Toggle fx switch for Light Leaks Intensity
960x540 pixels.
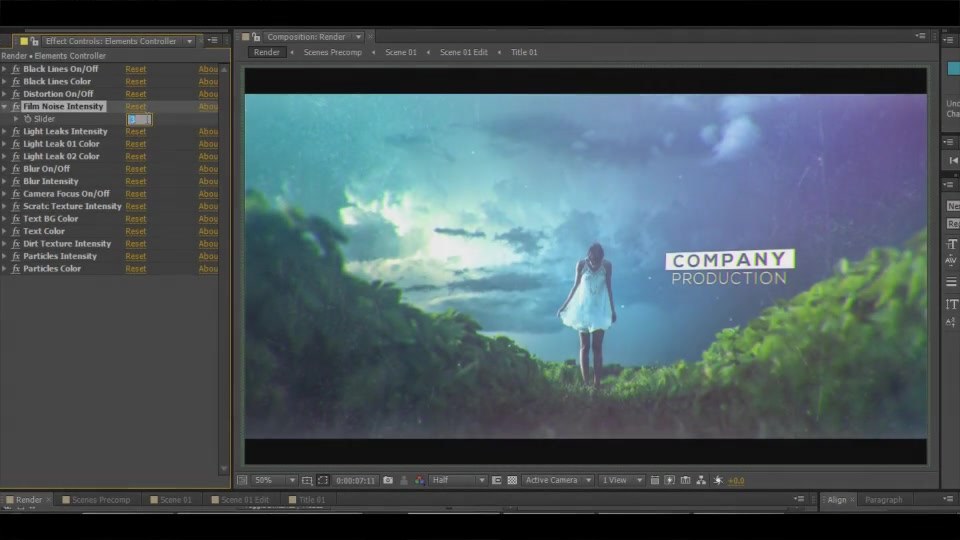click(x=16, y=132)
